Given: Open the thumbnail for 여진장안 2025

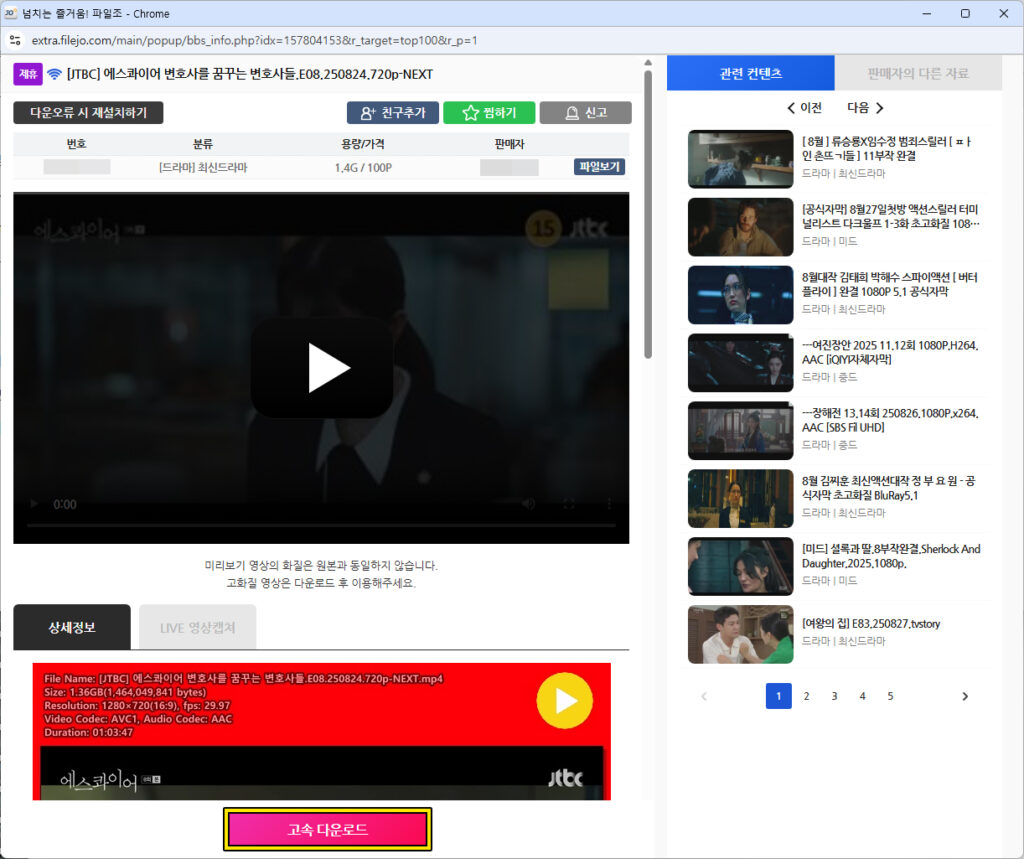Looking at the screenshot, I should [741, 363].
